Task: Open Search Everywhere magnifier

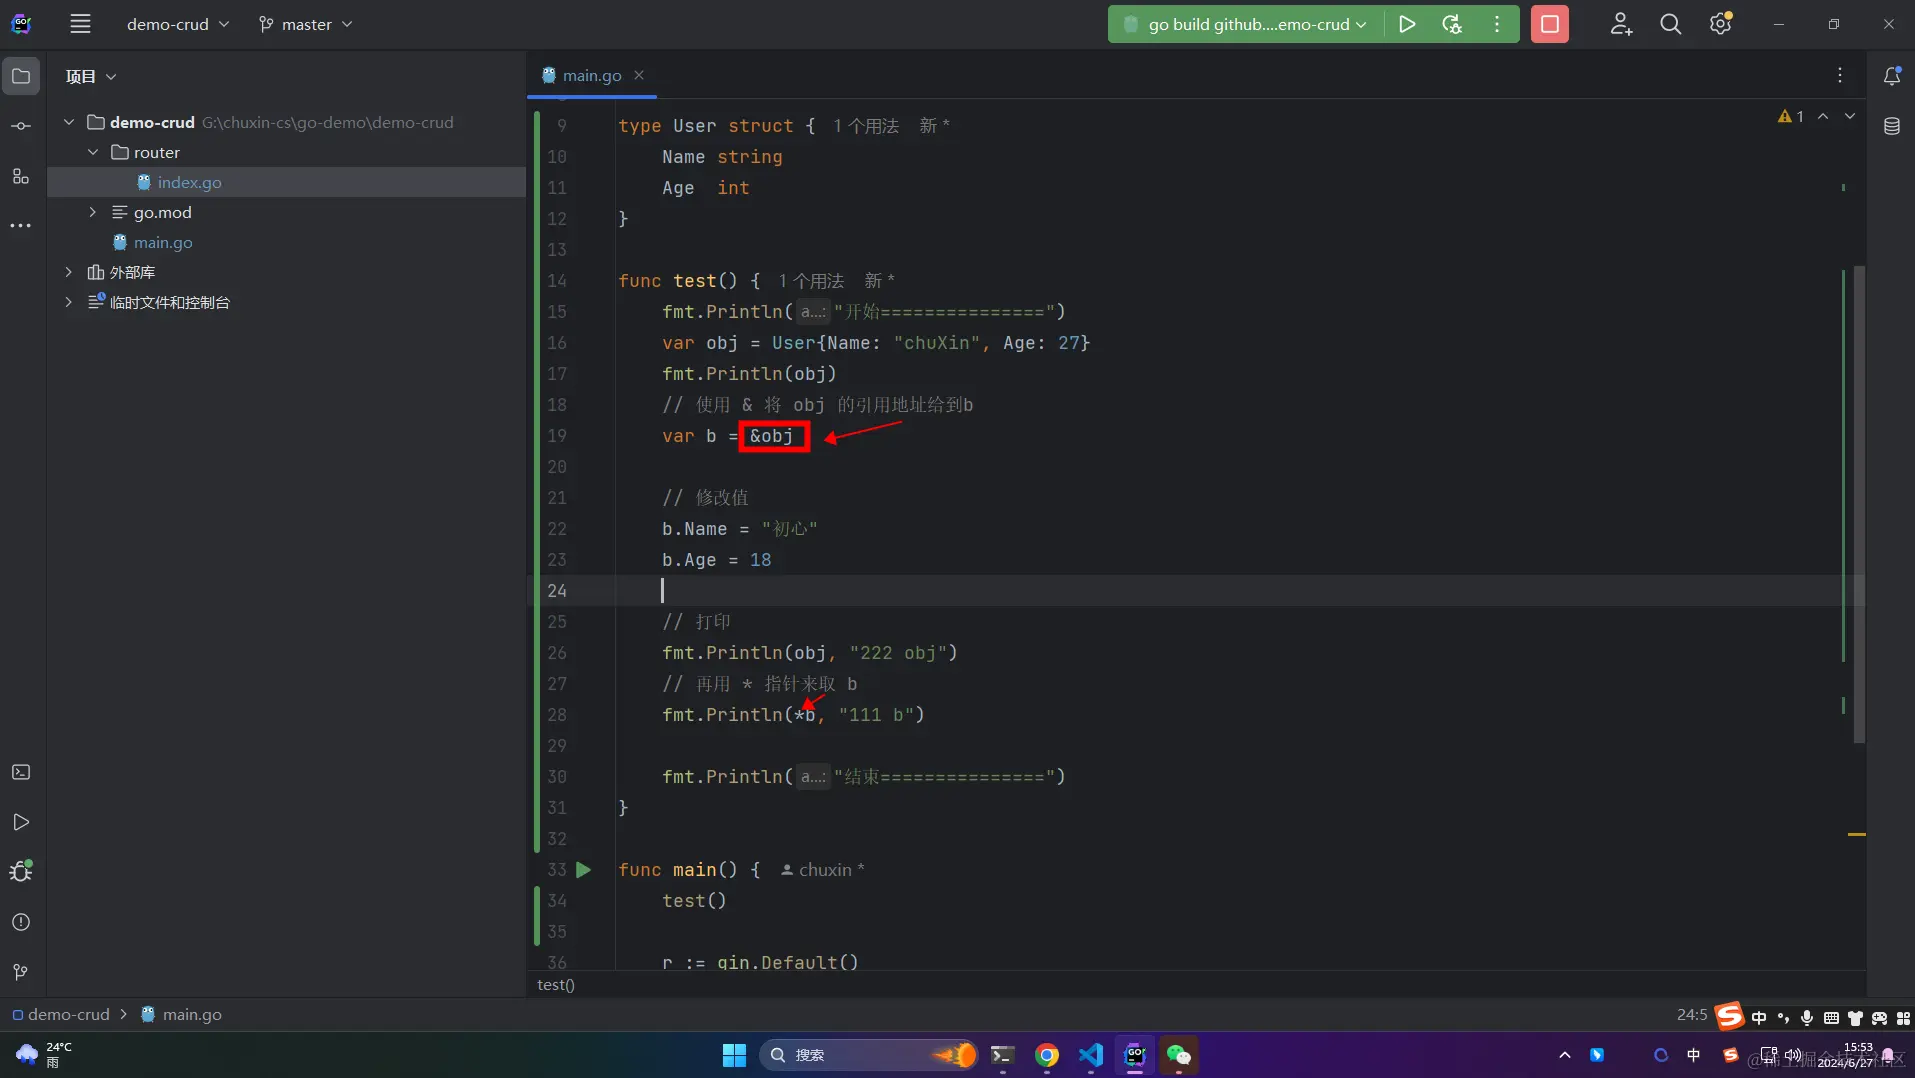Action: 1670,24
